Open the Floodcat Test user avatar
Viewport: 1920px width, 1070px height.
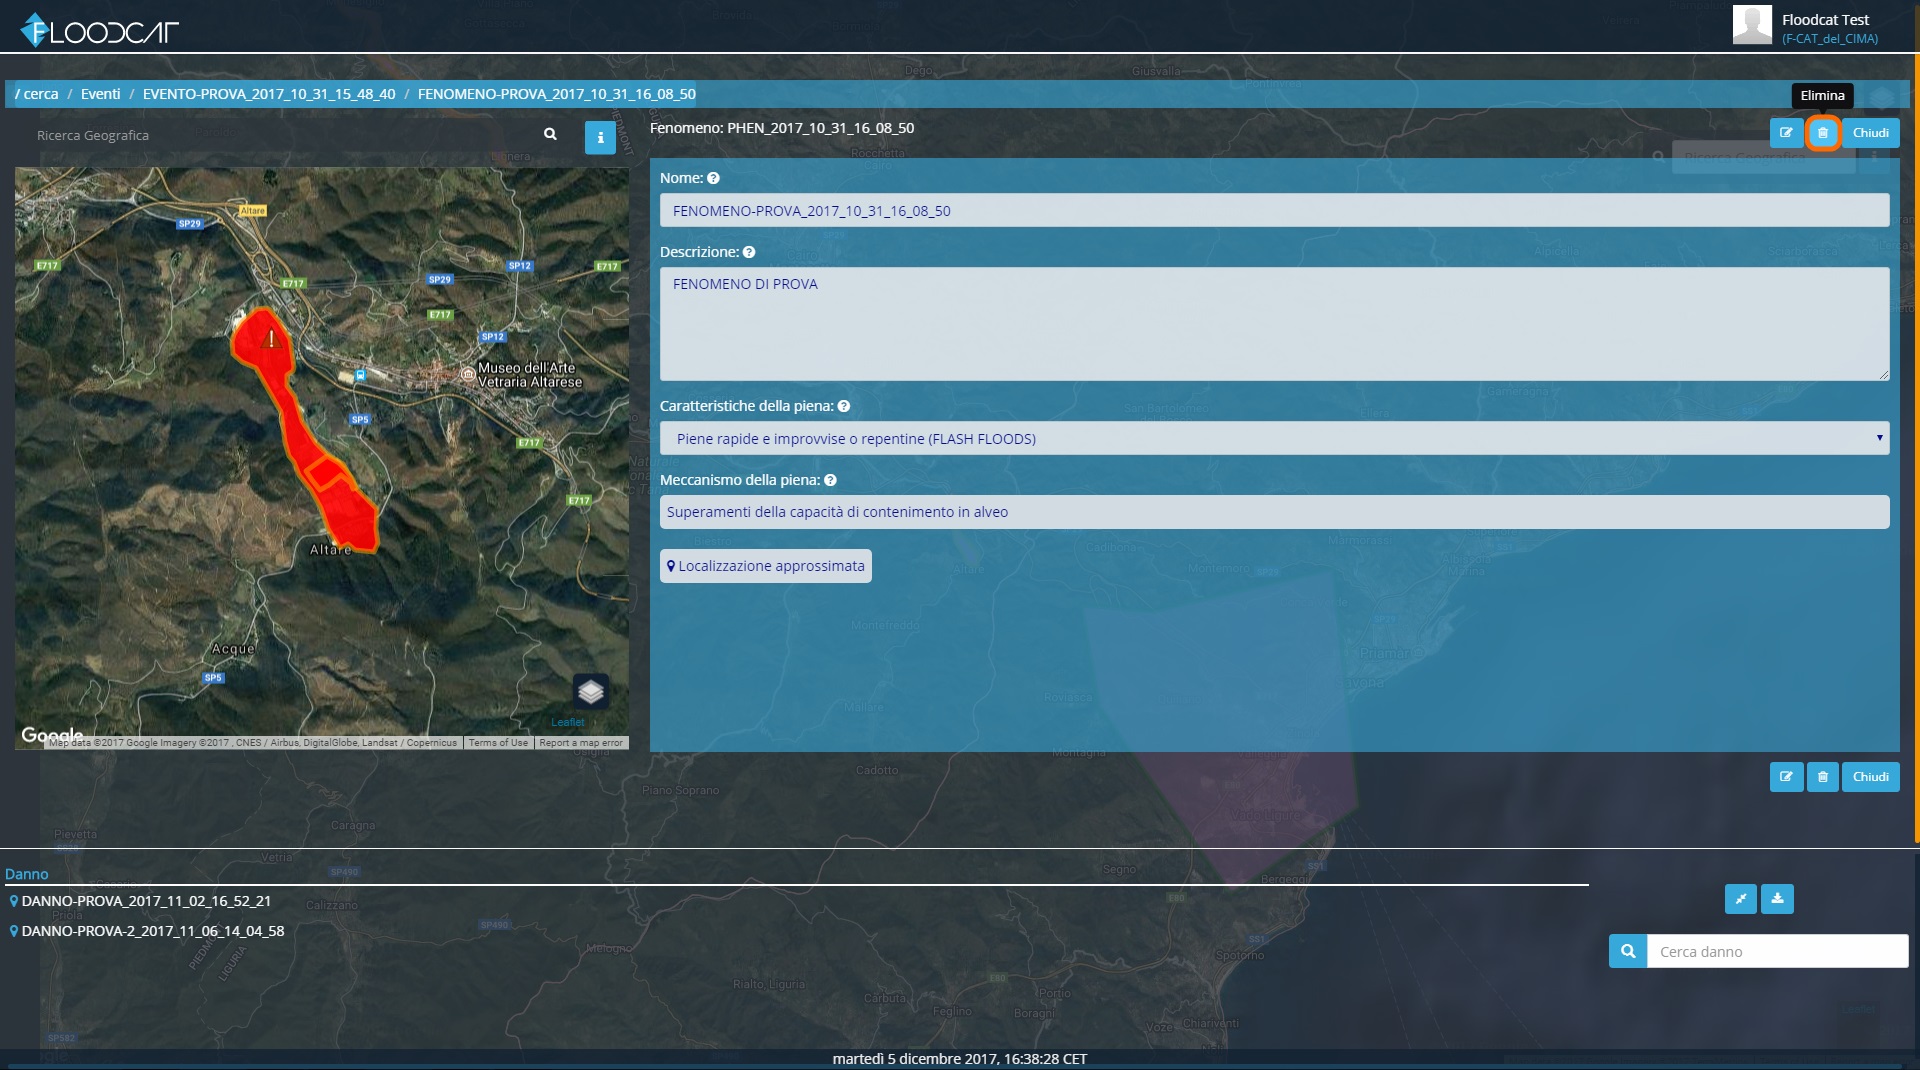pos(1752,25)
